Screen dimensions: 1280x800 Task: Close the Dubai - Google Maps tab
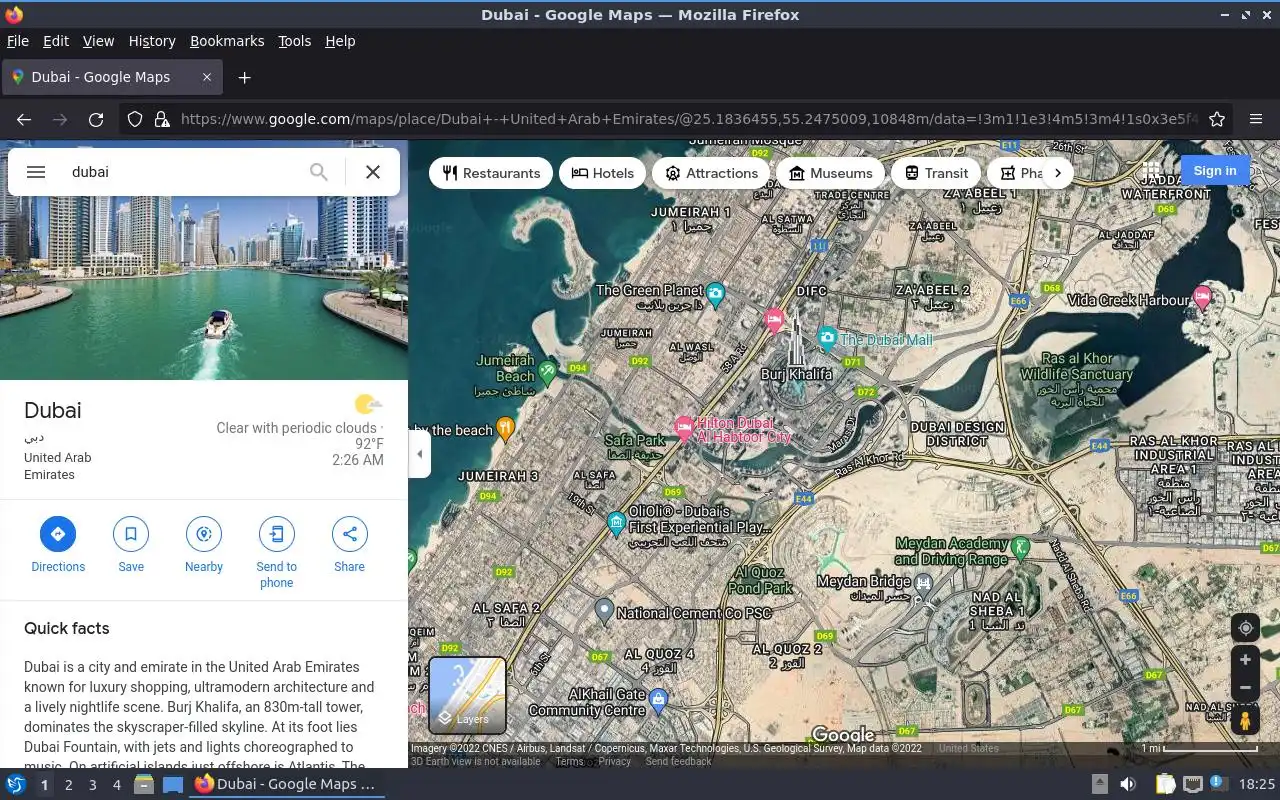click(x=207, y=77)
